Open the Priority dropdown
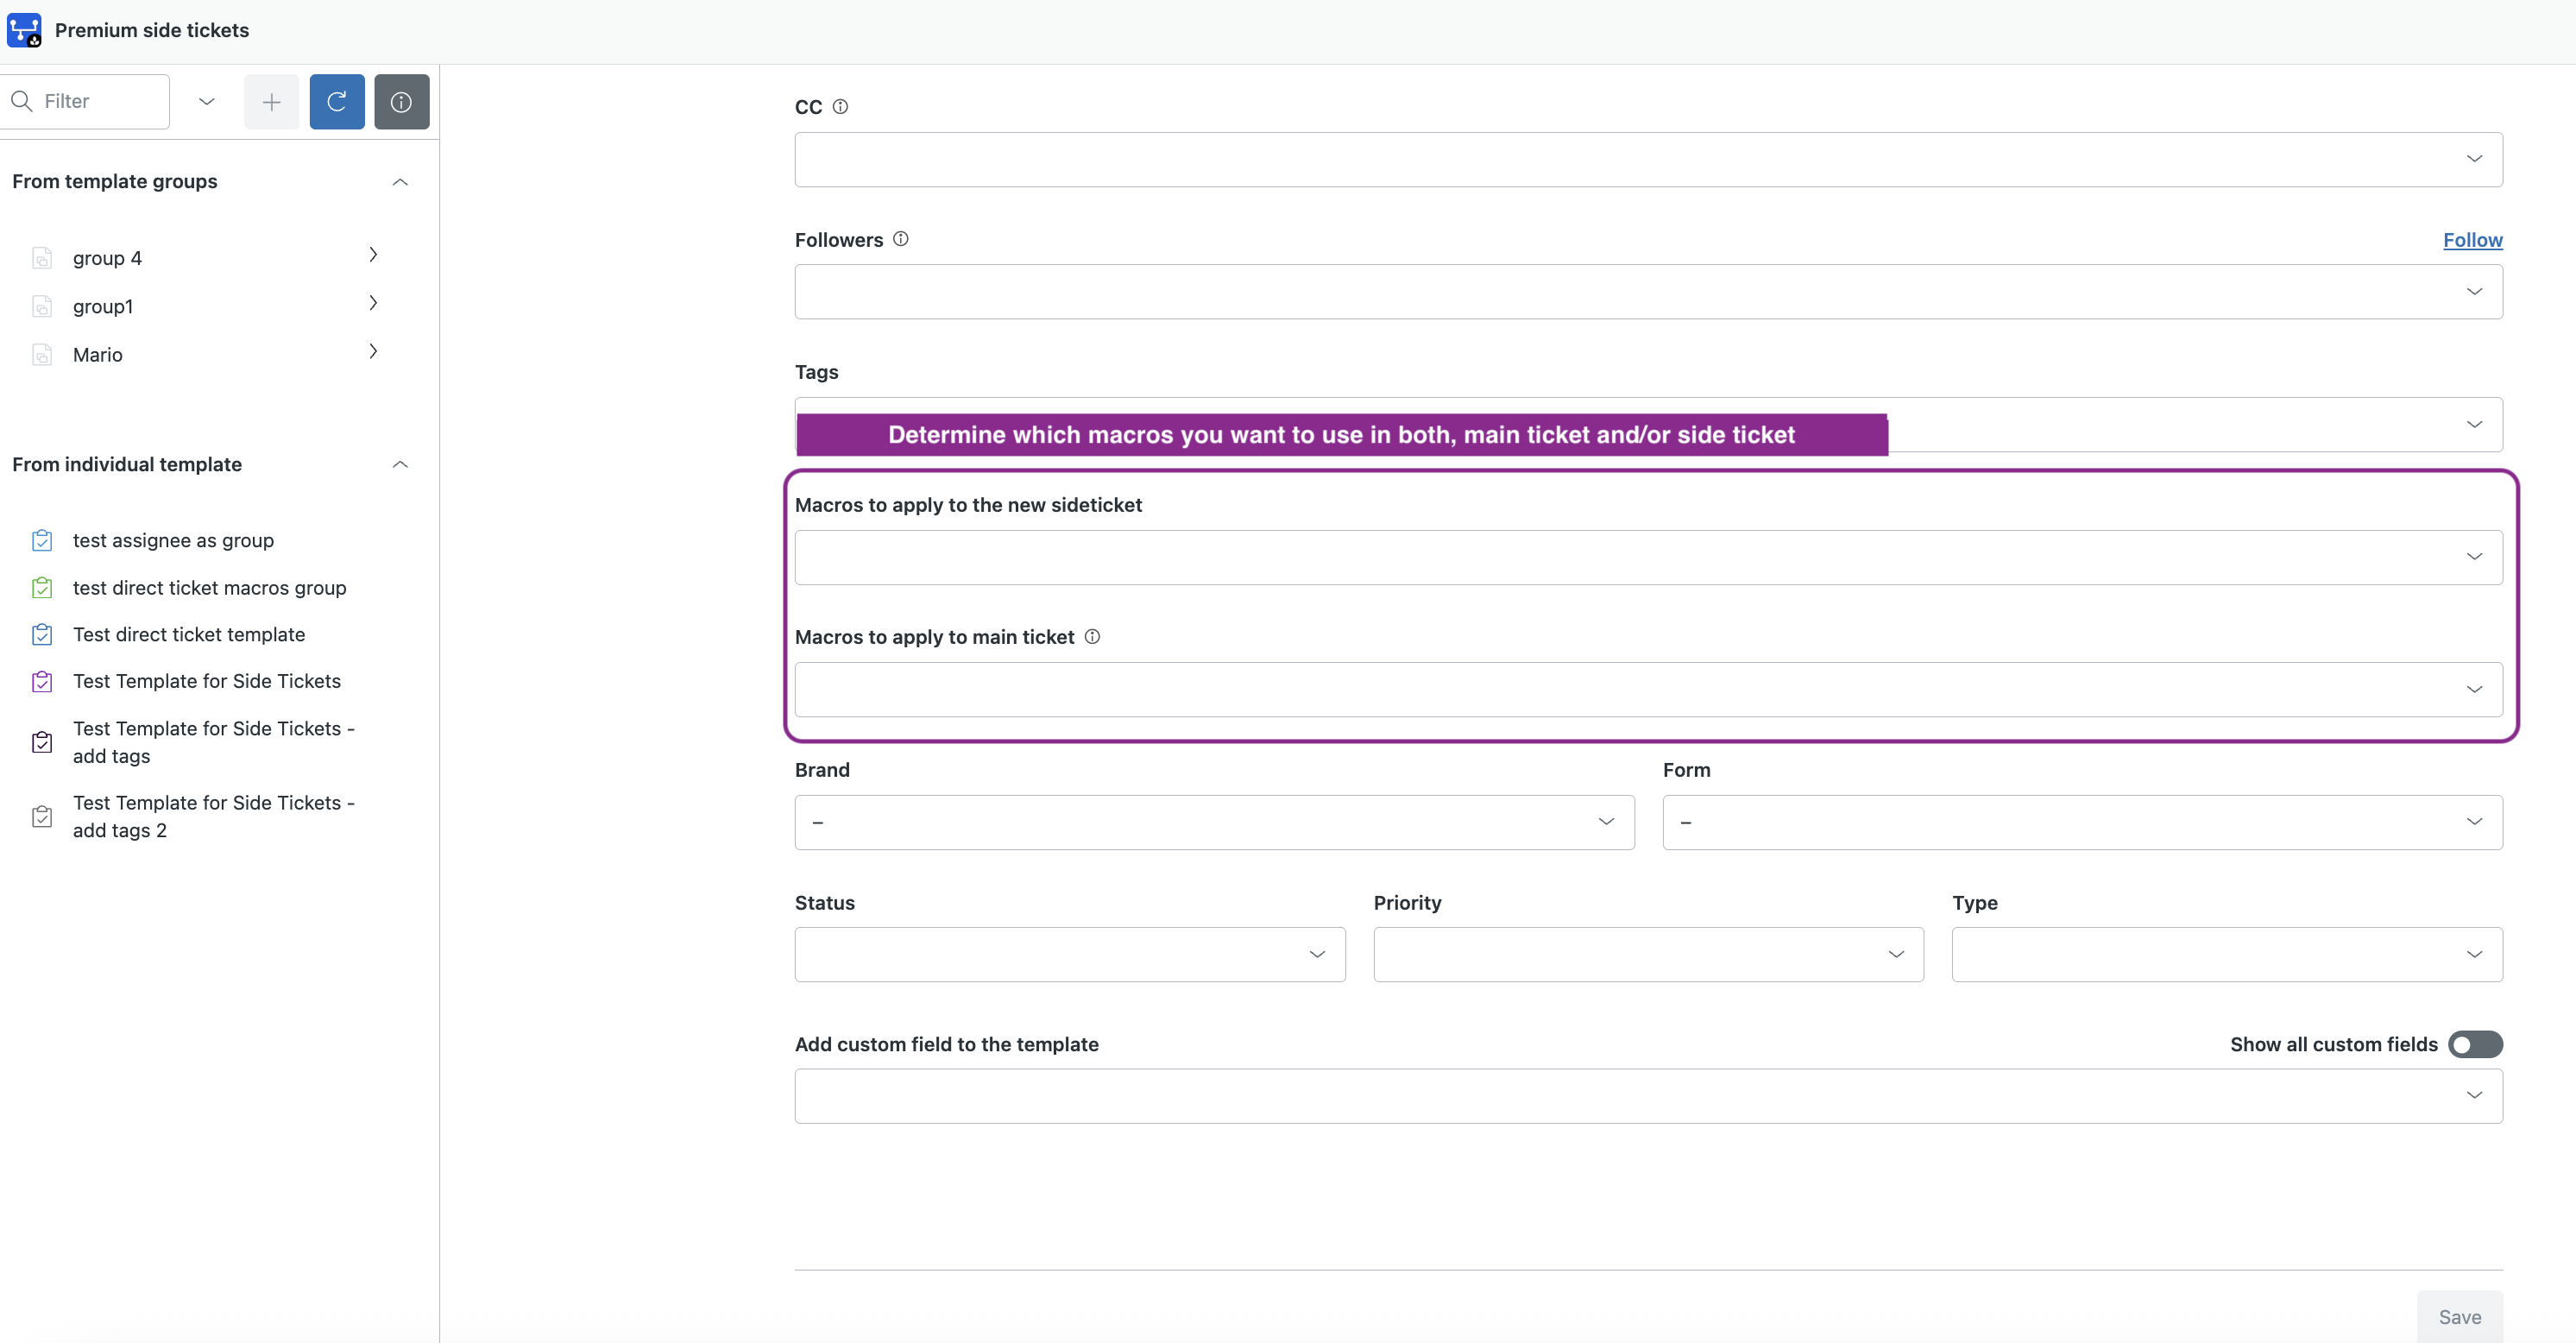The height and width of the screenshot is (1343, 2576). tap(1648, 954)
